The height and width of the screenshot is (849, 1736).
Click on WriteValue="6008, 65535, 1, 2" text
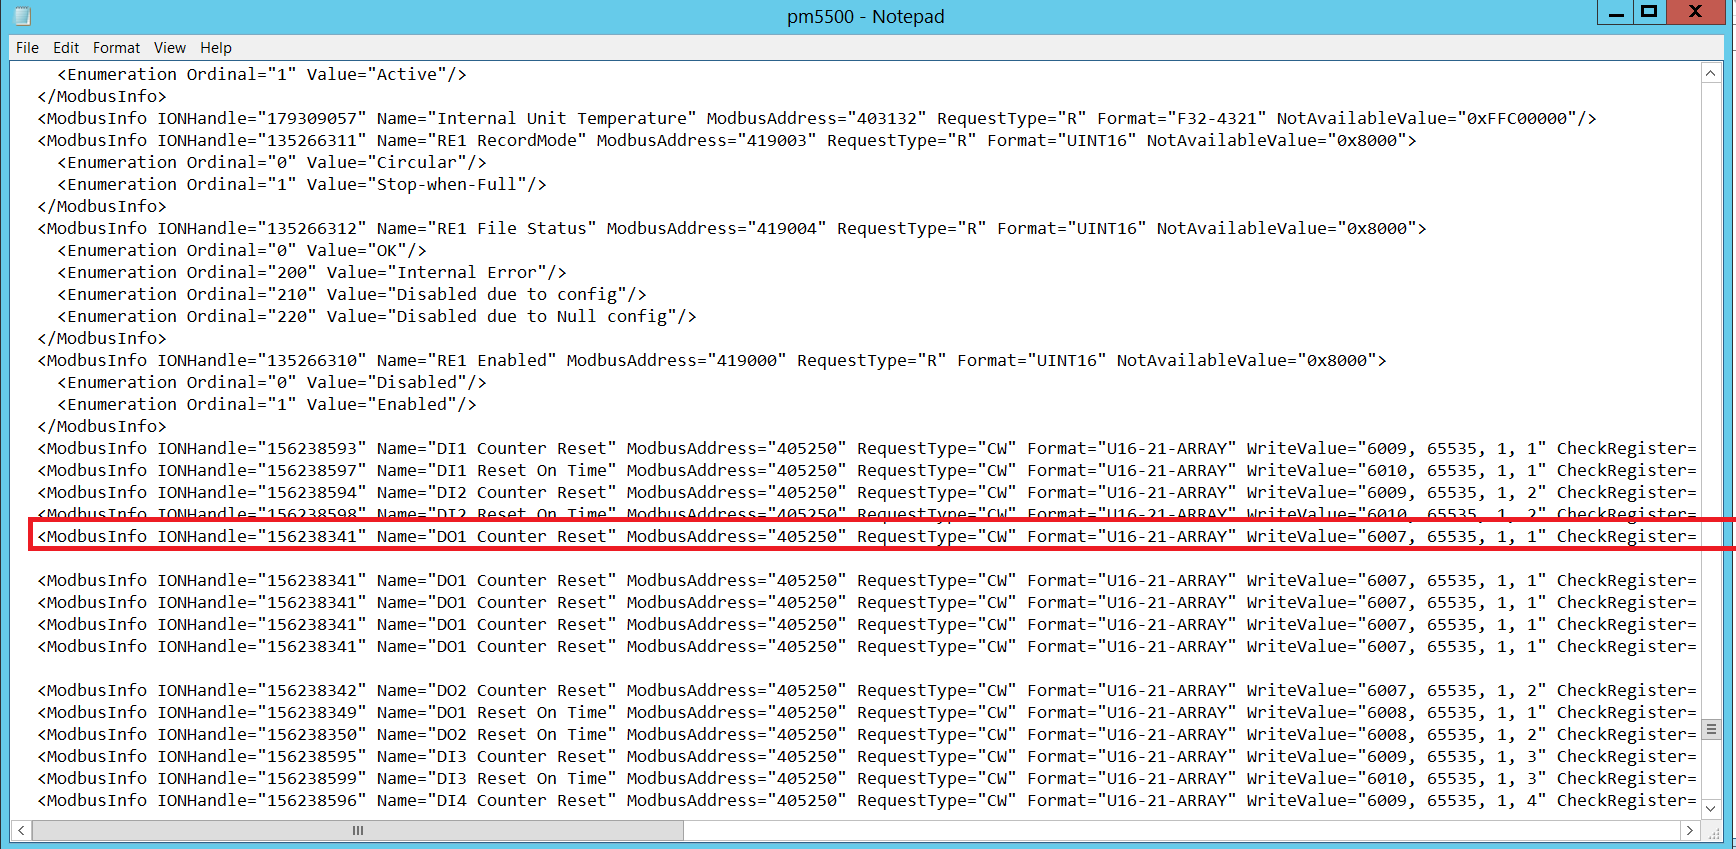pos(1397,734)
